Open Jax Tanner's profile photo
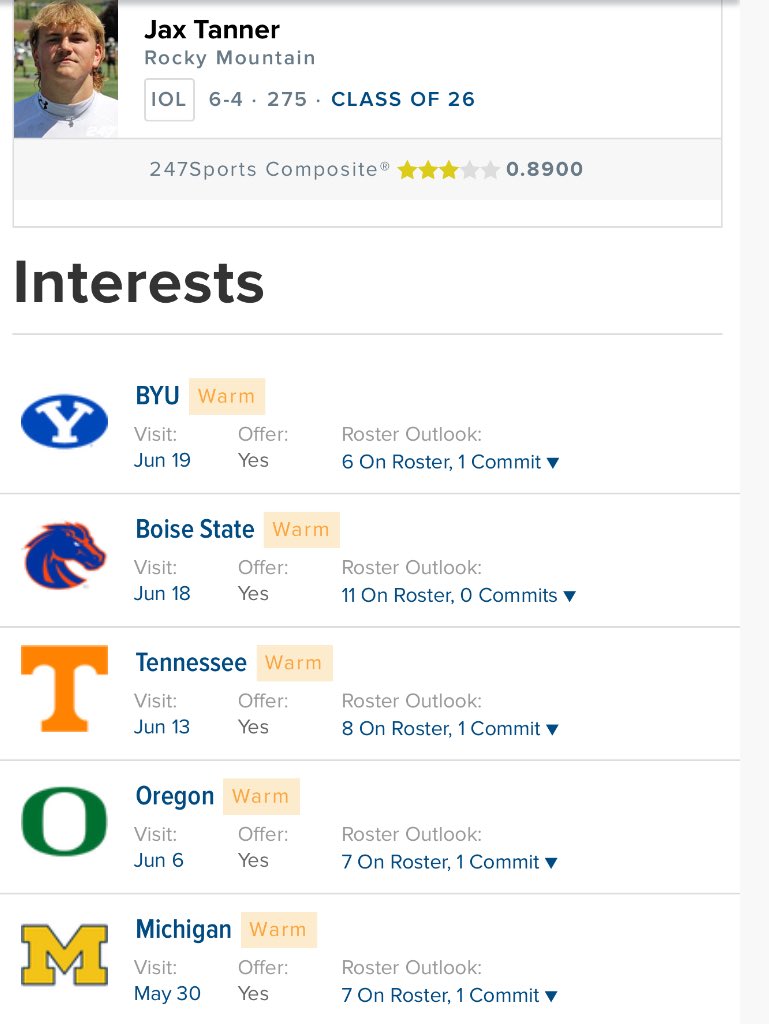The image size is (769, 1024). (x=66, y=69)
